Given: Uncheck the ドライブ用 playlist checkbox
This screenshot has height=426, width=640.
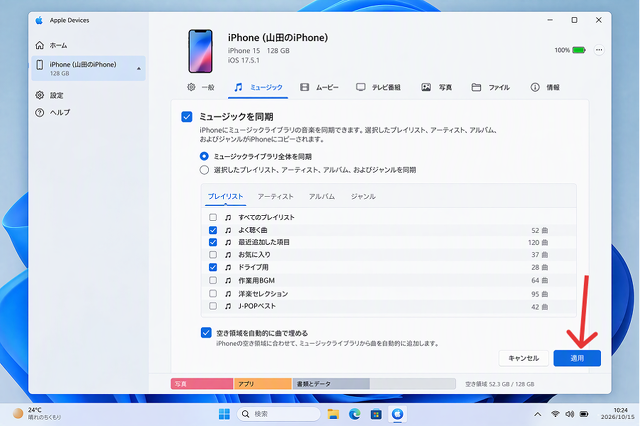Looking at the screenshot, I should 213,267.
